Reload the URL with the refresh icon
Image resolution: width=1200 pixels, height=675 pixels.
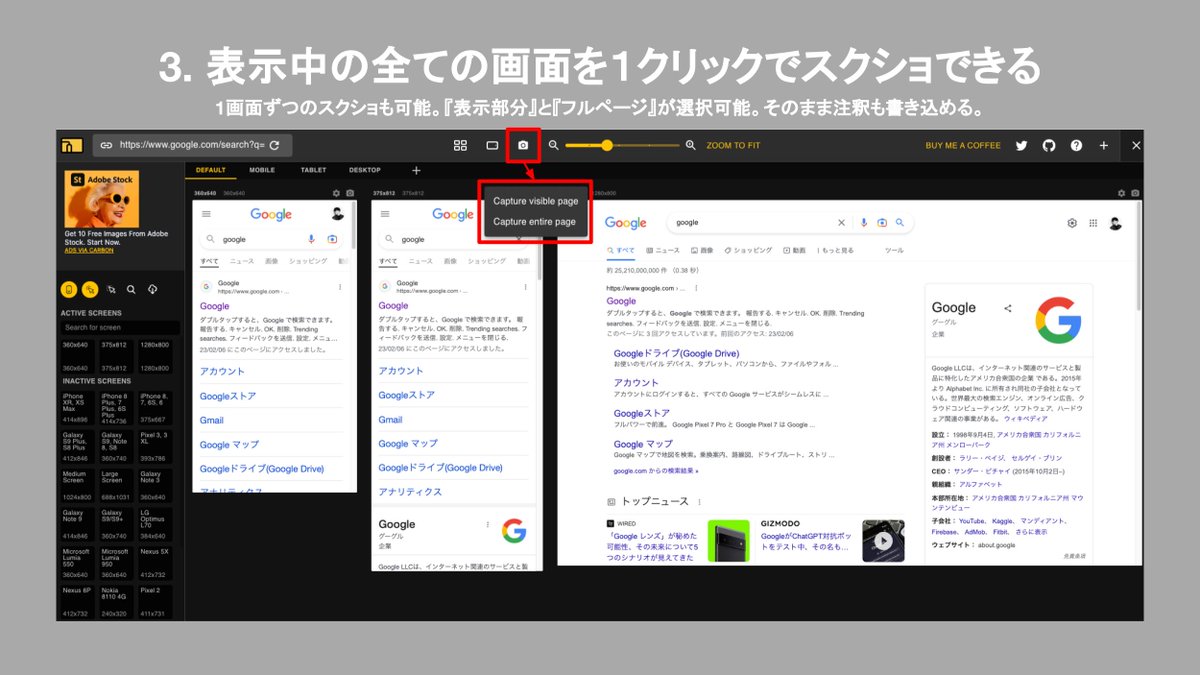point(274,145)
